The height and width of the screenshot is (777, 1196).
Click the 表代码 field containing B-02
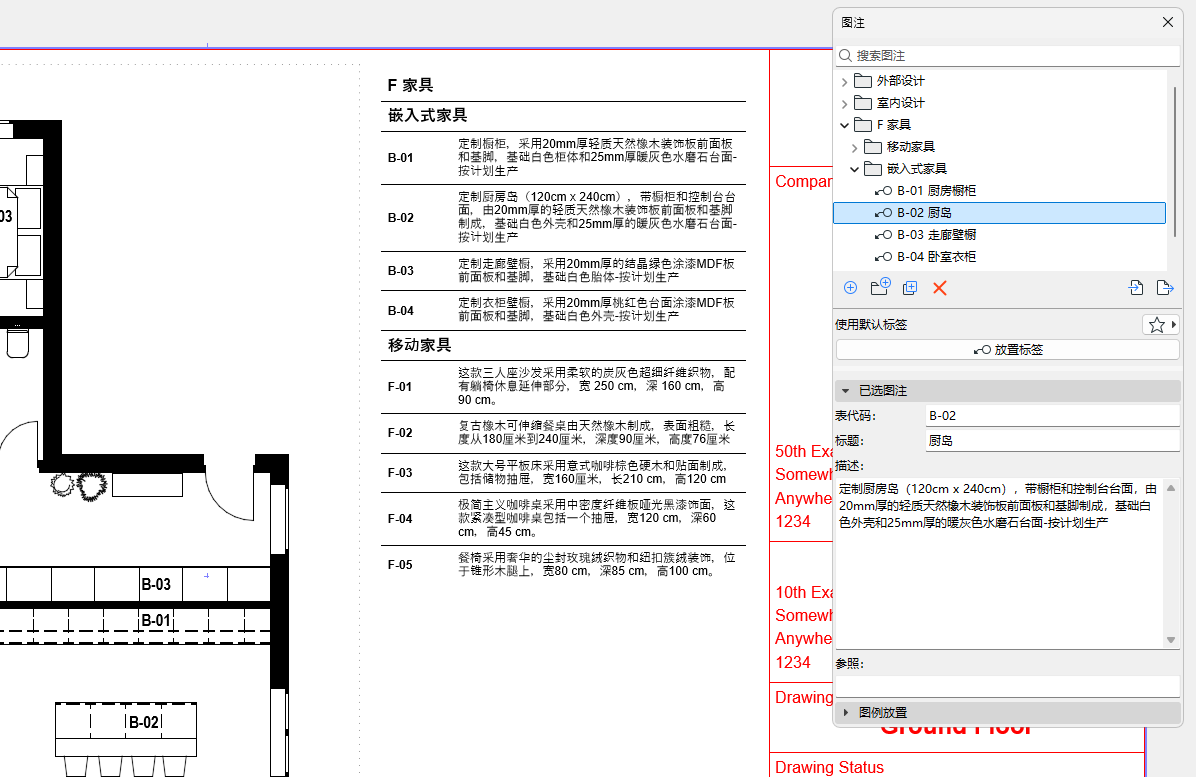click(x=1052, y=416)
